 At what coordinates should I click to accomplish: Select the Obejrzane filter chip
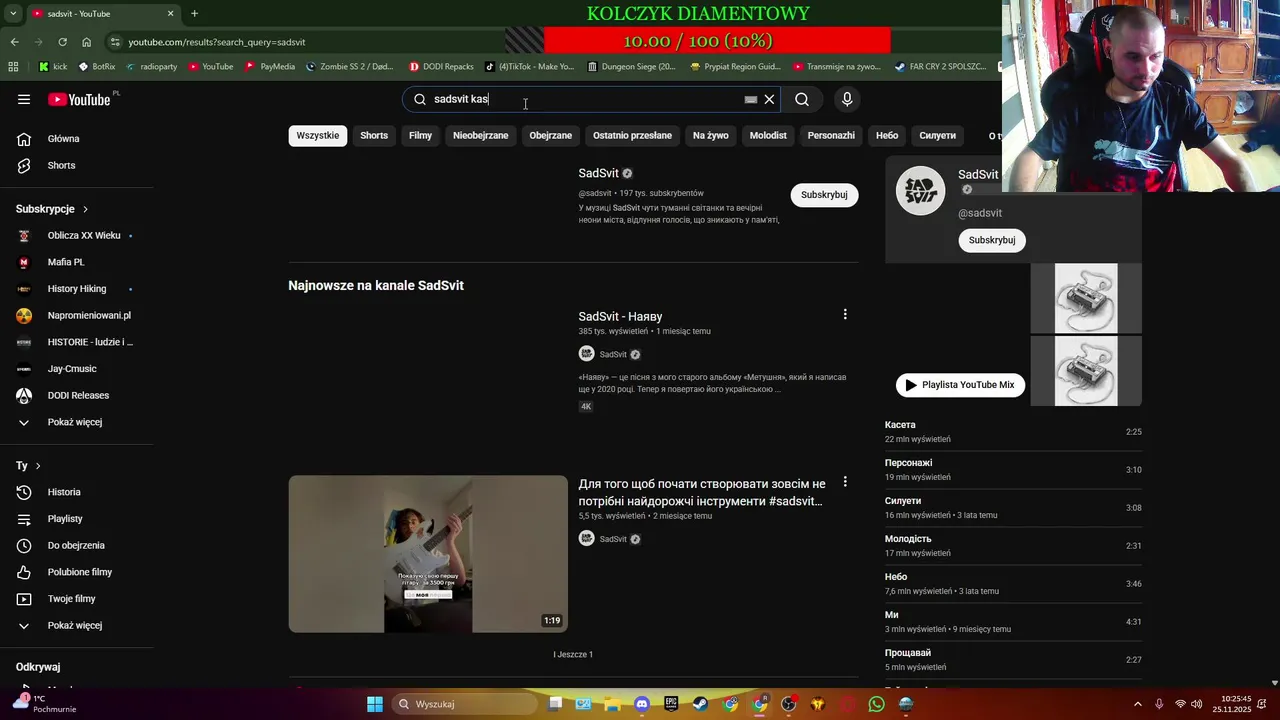551,135
